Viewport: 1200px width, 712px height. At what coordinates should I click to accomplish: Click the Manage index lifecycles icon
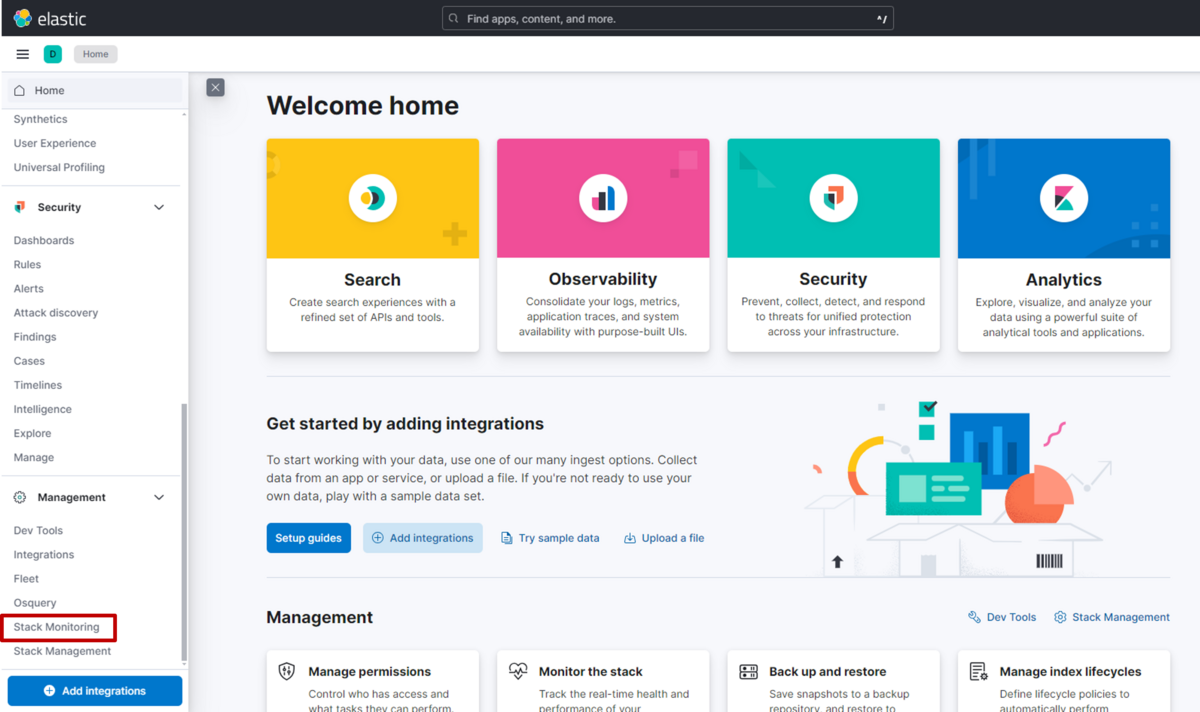pos(979,672)
